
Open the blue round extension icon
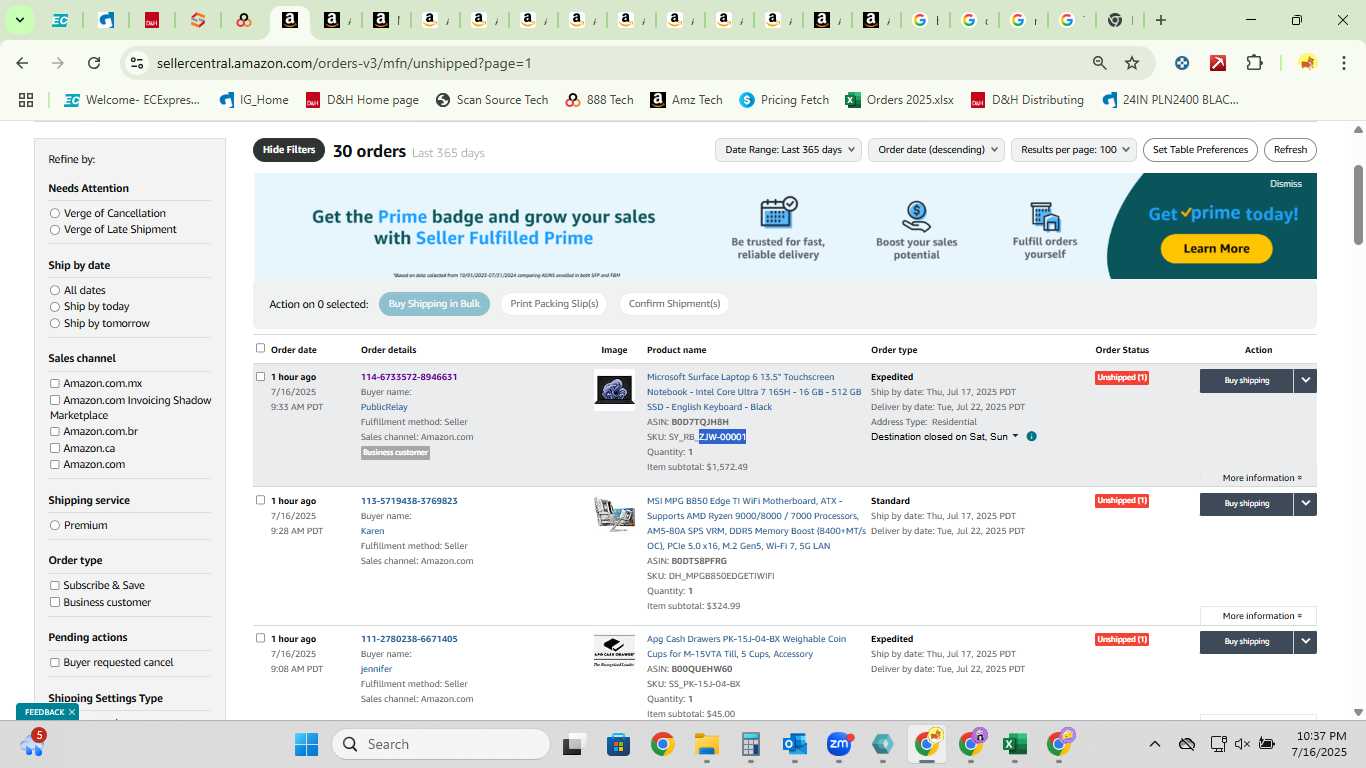[1182, 63]
